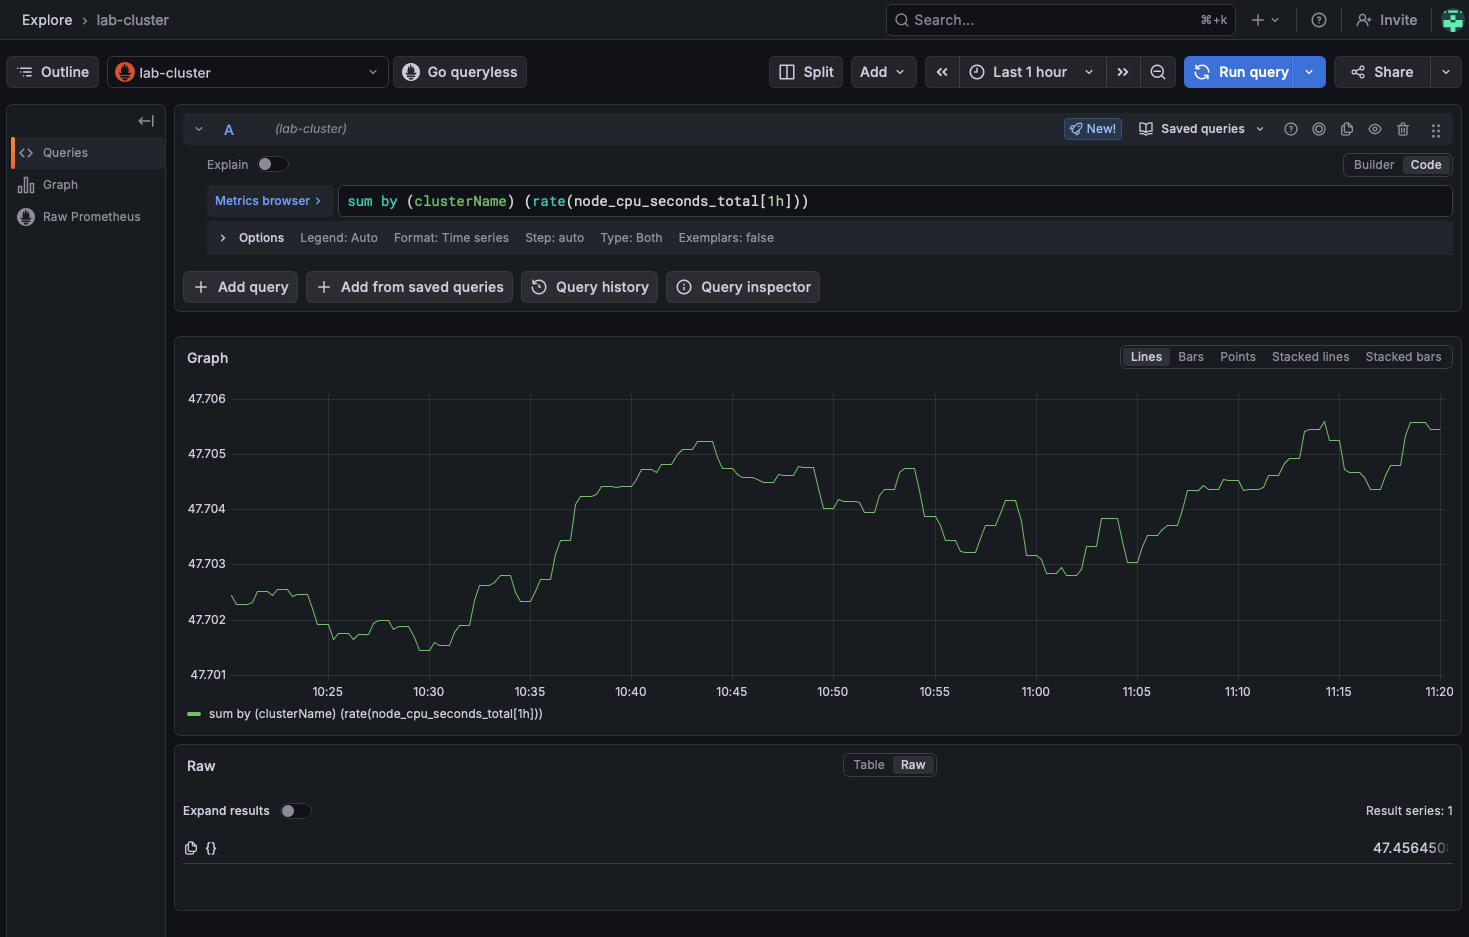Open Query history
Screen dimensions: 1469x937
pyautogui.click(x=589, y=287)
